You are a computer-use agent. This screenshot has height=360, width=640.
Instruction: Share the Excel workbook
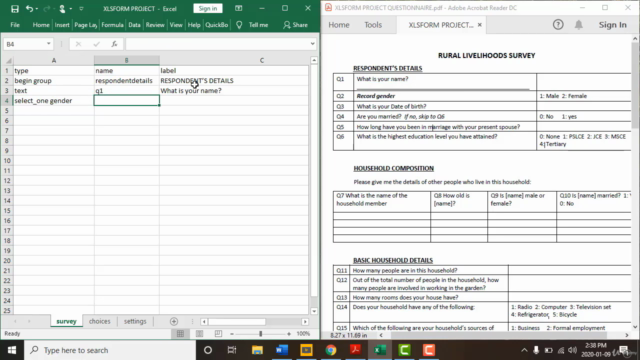click(x=296, y=25)
